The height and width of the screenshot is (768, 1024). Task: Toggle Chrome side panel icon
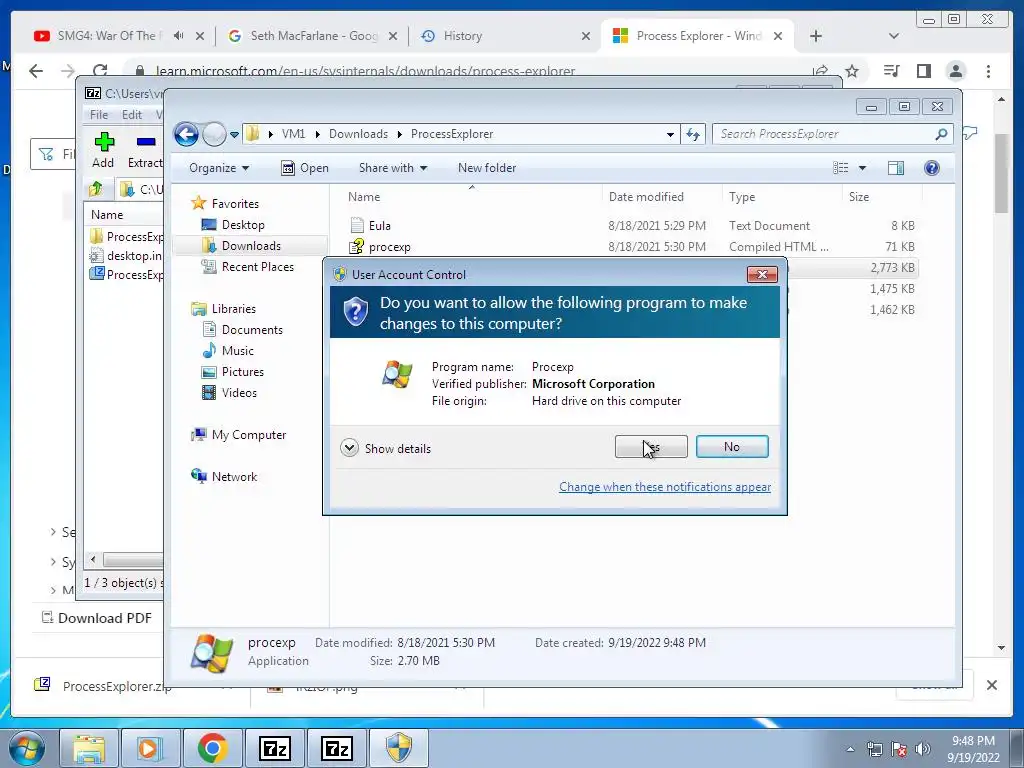(923, 71)
